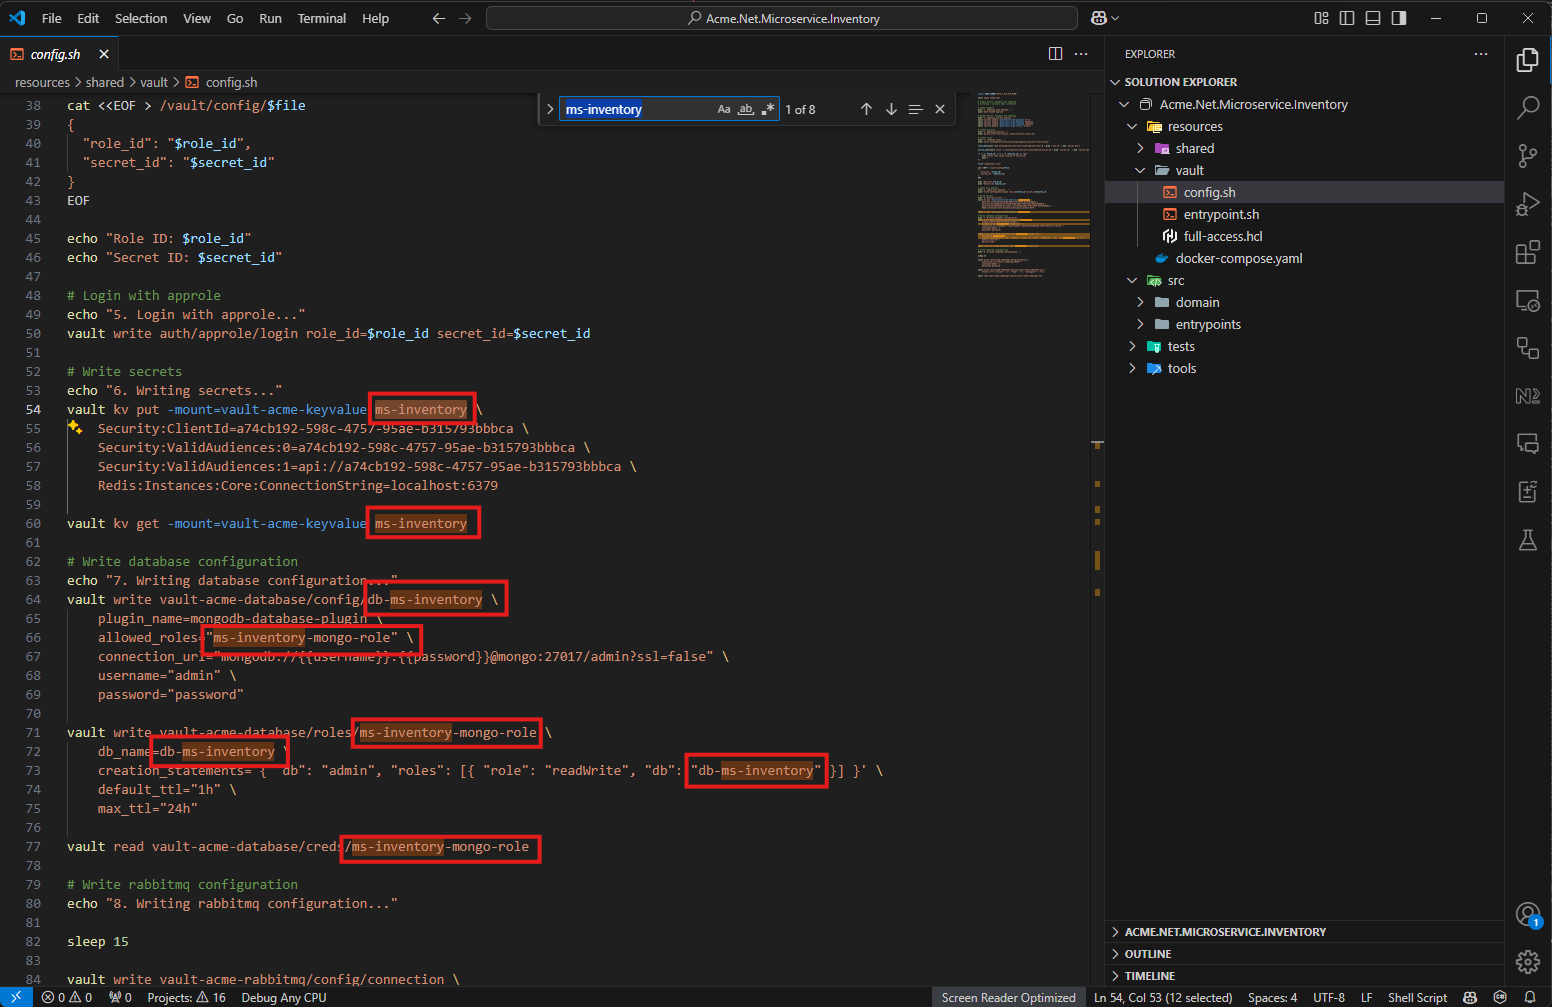Toggle Match Case in find widget
Viewport: 1552px width, 1007px height.
tap(724, 109)
